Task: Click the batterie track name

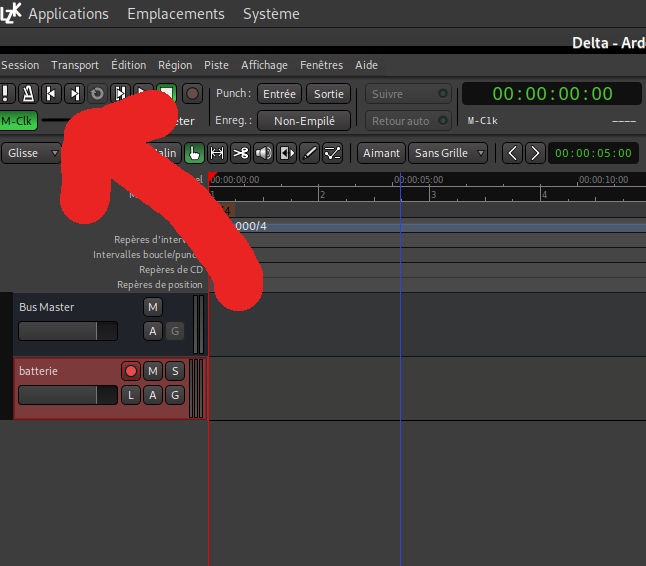Action: click(38, 371)
